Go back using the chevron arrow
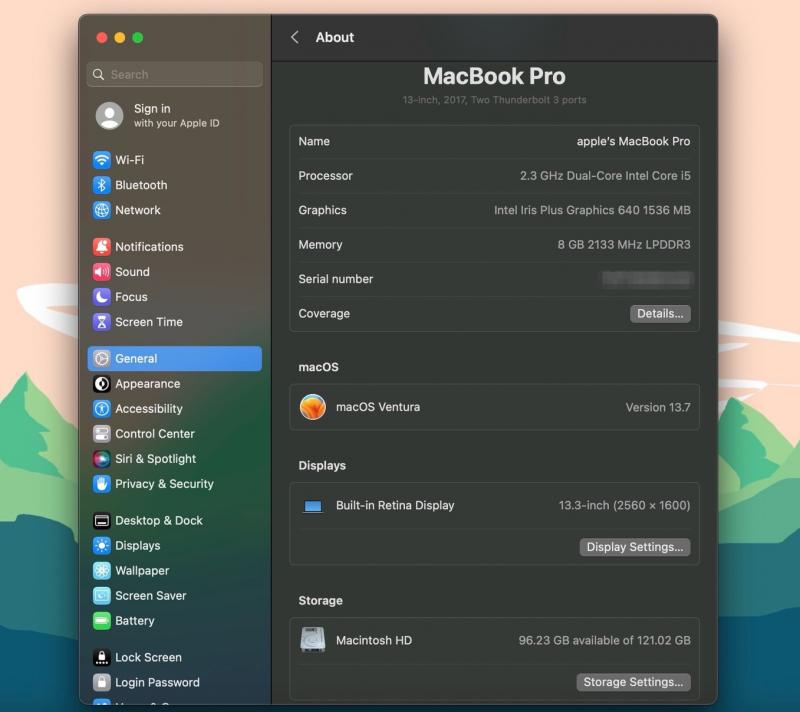 pos(295,37)
